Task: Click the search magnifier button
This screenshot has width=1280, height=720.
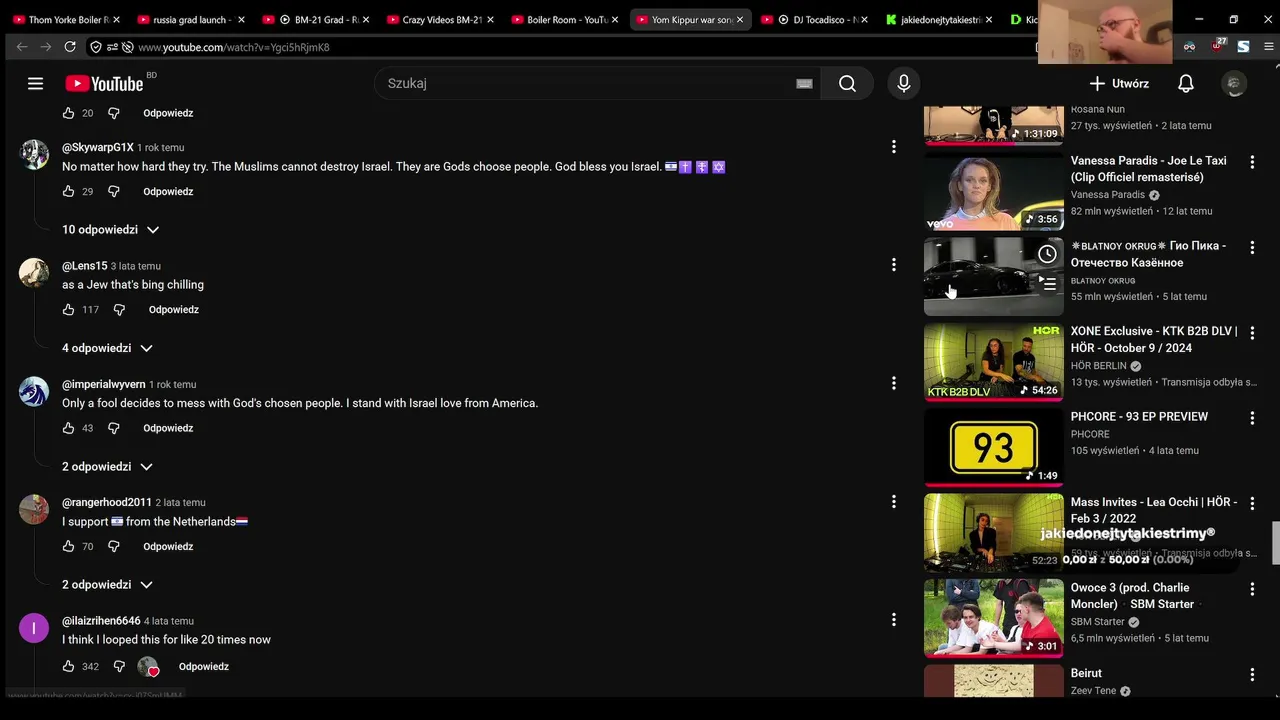Action: [847, 84]
